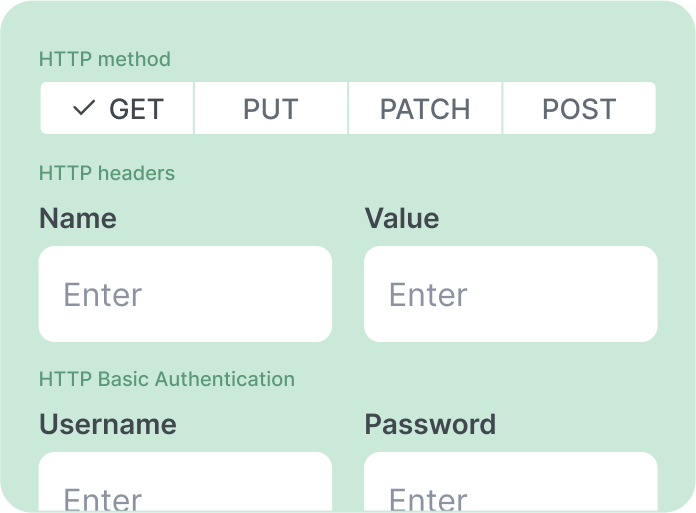Click the Password input field
Screen dimensions: 696x513
[510, 484]
